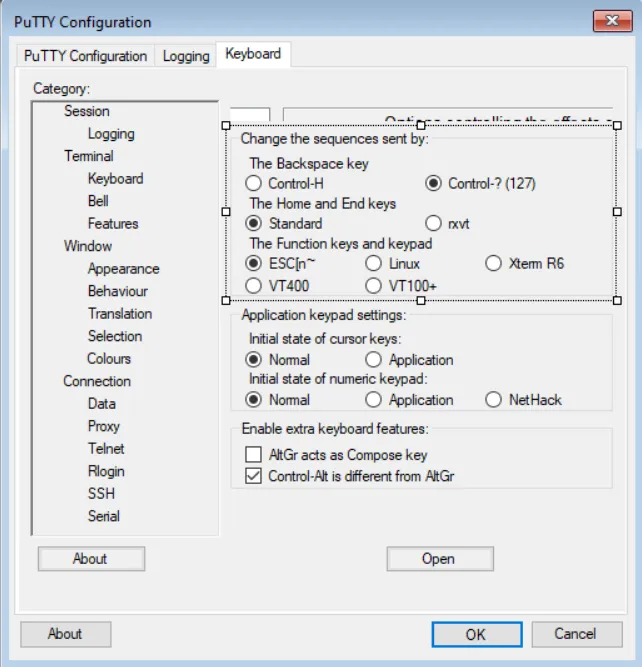
Task: Select the Keyboard tab at top
Action: 253,54
